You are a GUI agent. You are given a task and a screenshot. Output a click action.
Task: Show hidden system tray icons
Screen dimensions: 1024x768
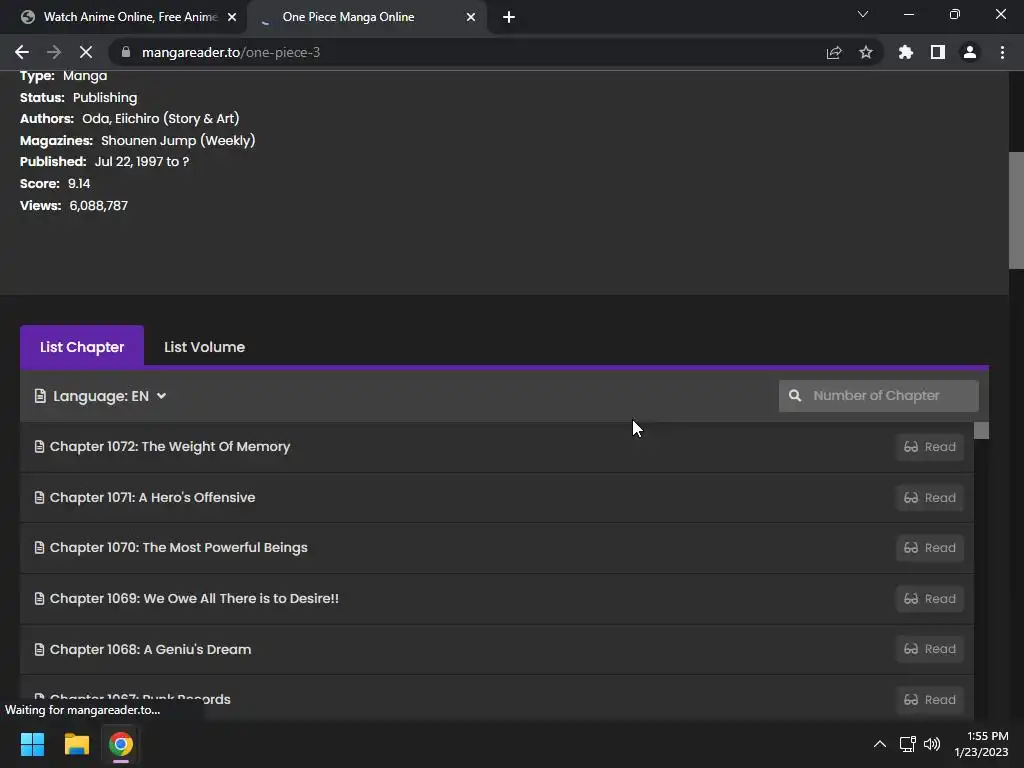coord(880,744)
